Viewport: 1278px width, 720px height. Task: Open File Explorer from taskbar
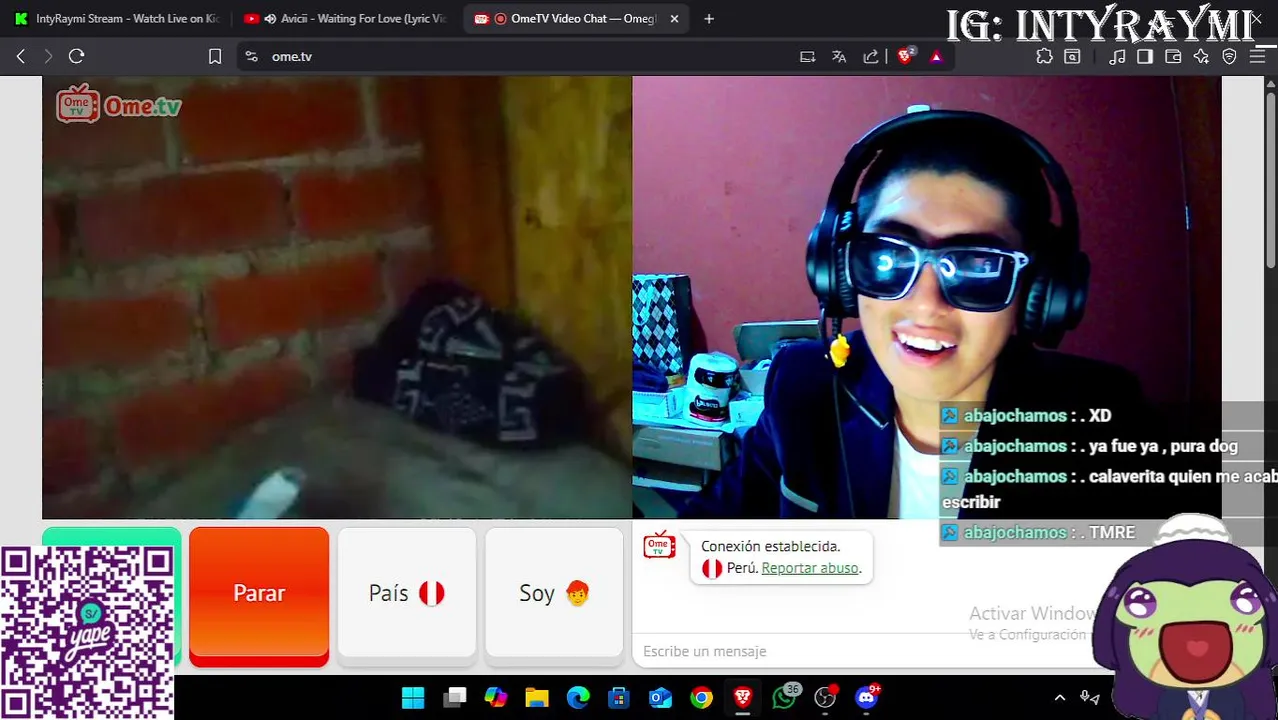(x=537, y=697)
